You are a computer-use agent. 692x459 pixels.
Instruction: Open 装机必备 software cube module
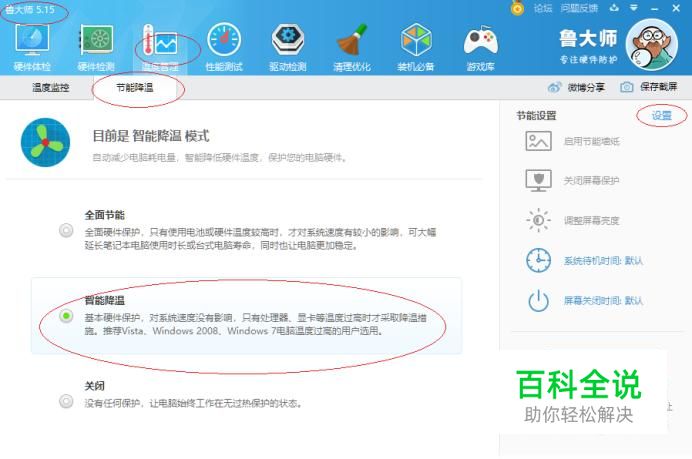tap(416, 48)
